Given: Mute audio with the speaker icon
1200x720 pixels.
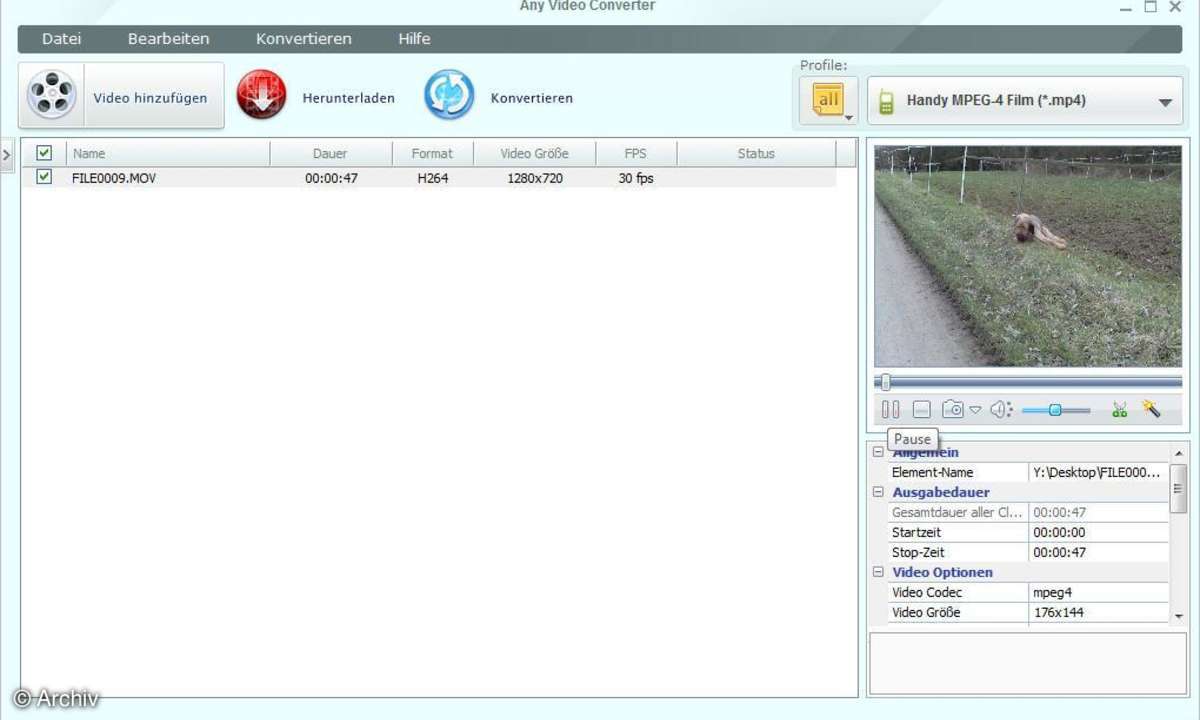Looking at the screenshot, I should tap(1001, 409).
